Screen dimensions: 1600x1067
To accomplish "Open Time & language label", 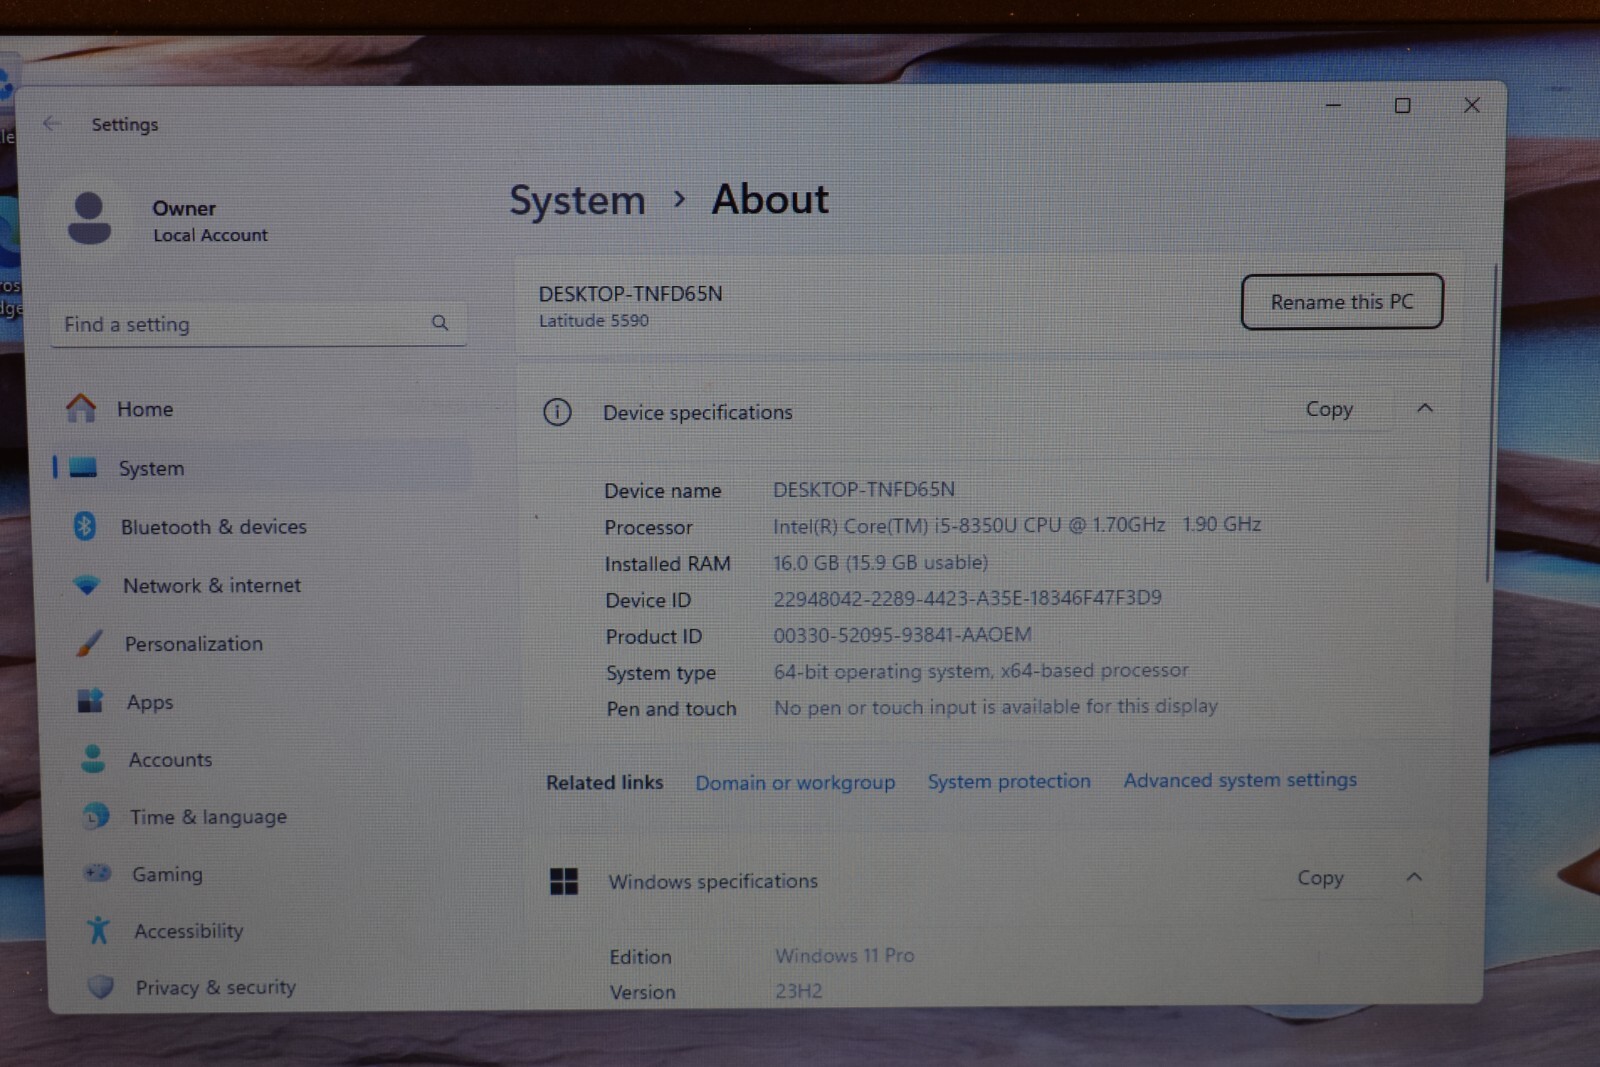I will [208, 817].
